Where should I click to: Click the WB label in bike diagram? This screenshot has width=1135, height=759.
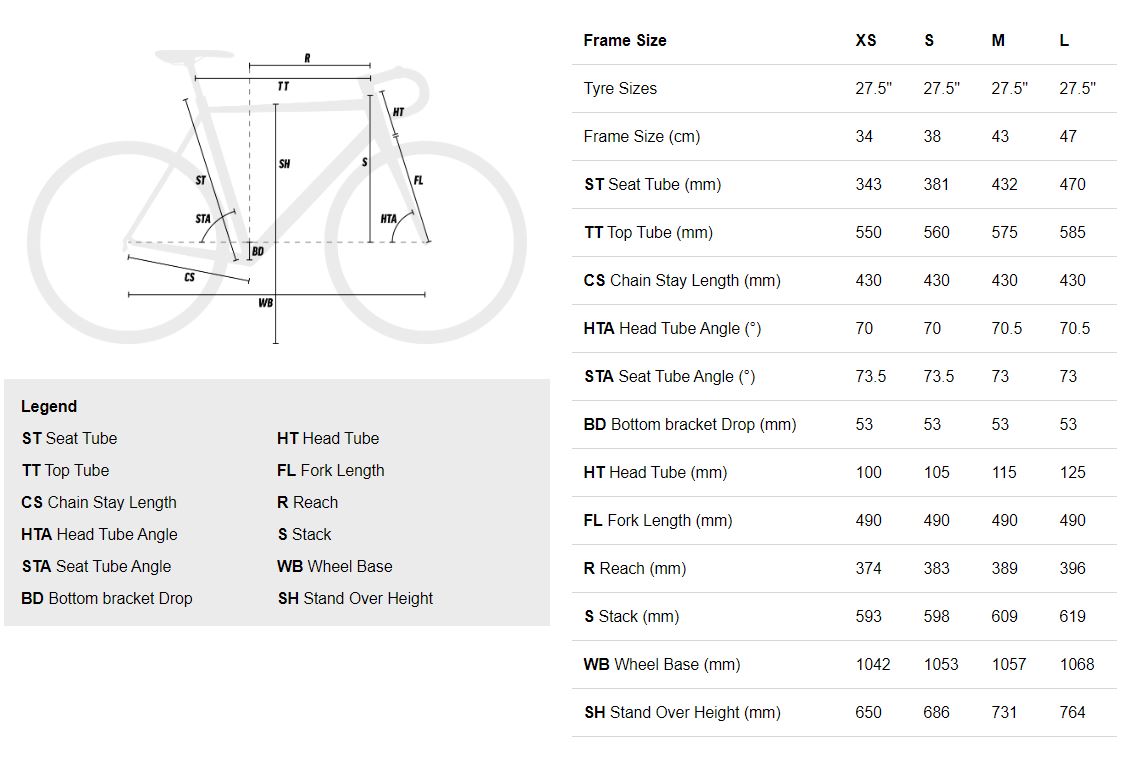pos(266,302)
